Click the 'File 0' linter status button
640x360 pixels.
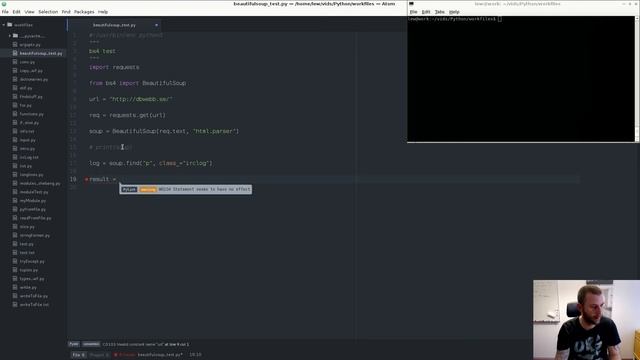(79, 355)
